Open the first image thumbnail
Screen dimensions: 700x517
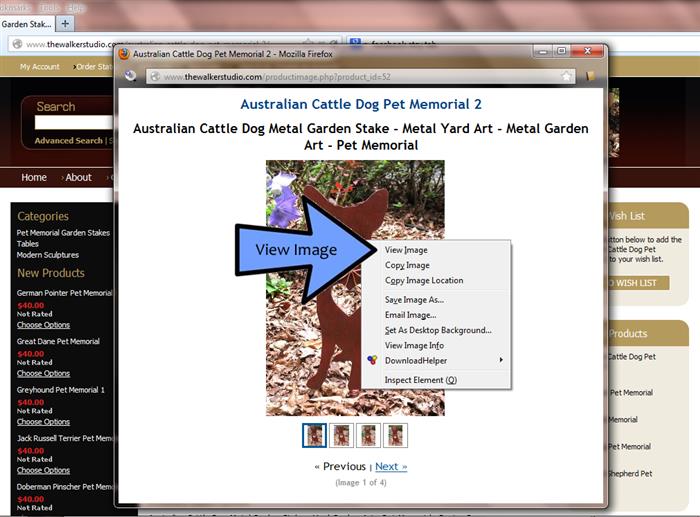tap(314, 435)
